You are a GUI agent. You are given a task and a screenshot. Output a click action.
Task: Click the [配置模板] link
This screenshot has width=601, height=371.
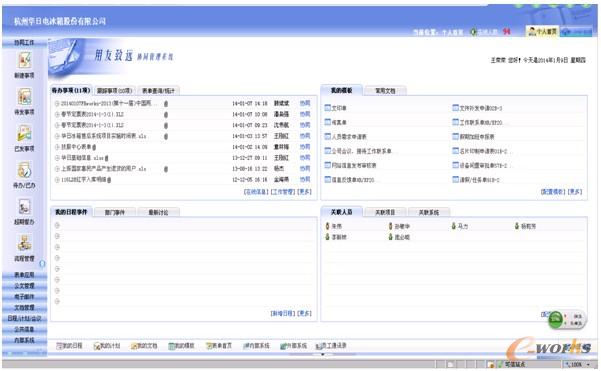pos(553,192)
